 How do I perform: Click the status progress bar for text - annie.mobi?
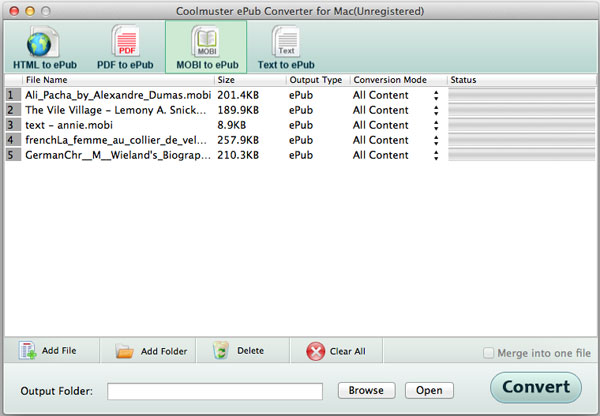click(522, 125)
